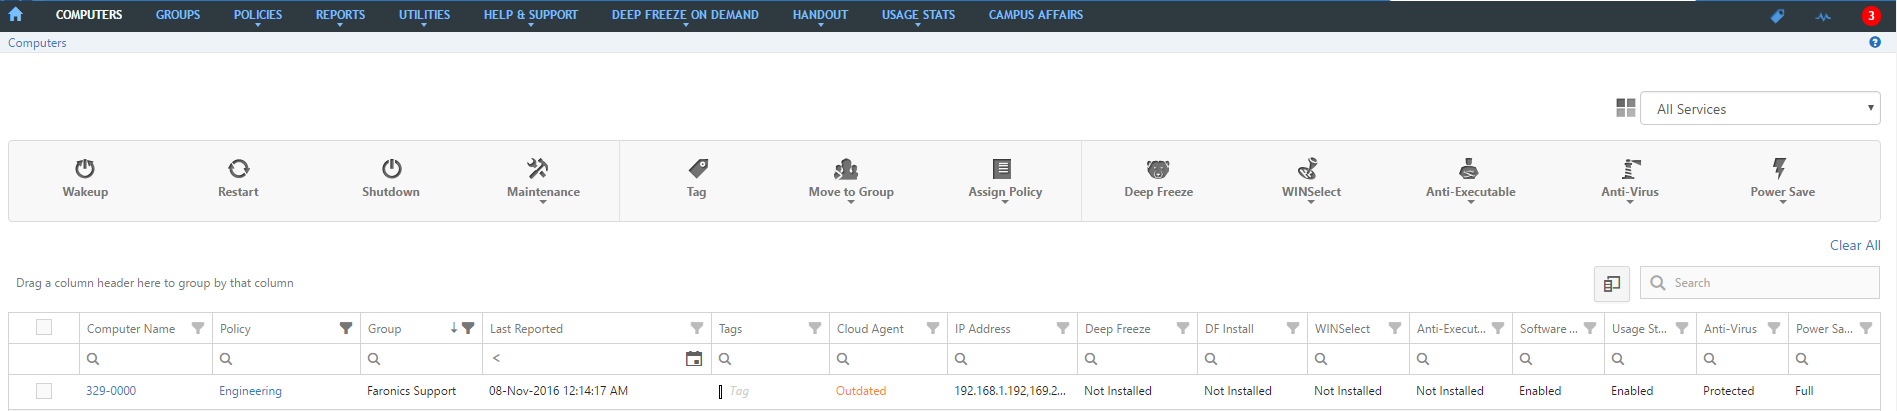Image resolution: width=1897 pixels, height=411 pixels.
Task: Expand the Maintenance action dropdown
Action: tap(543, 193)
